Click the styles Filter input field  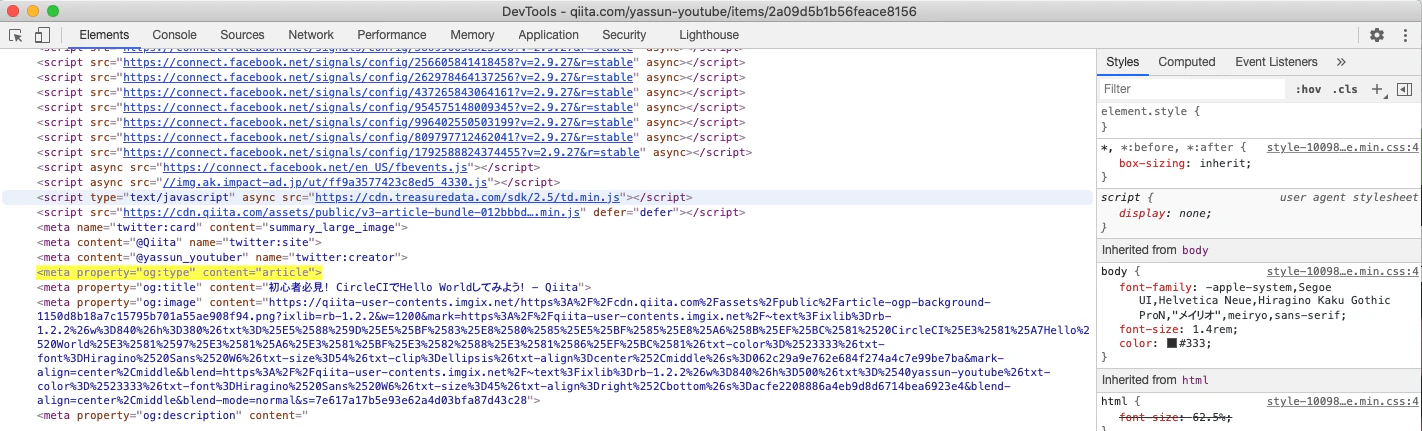pos(1190,89)
